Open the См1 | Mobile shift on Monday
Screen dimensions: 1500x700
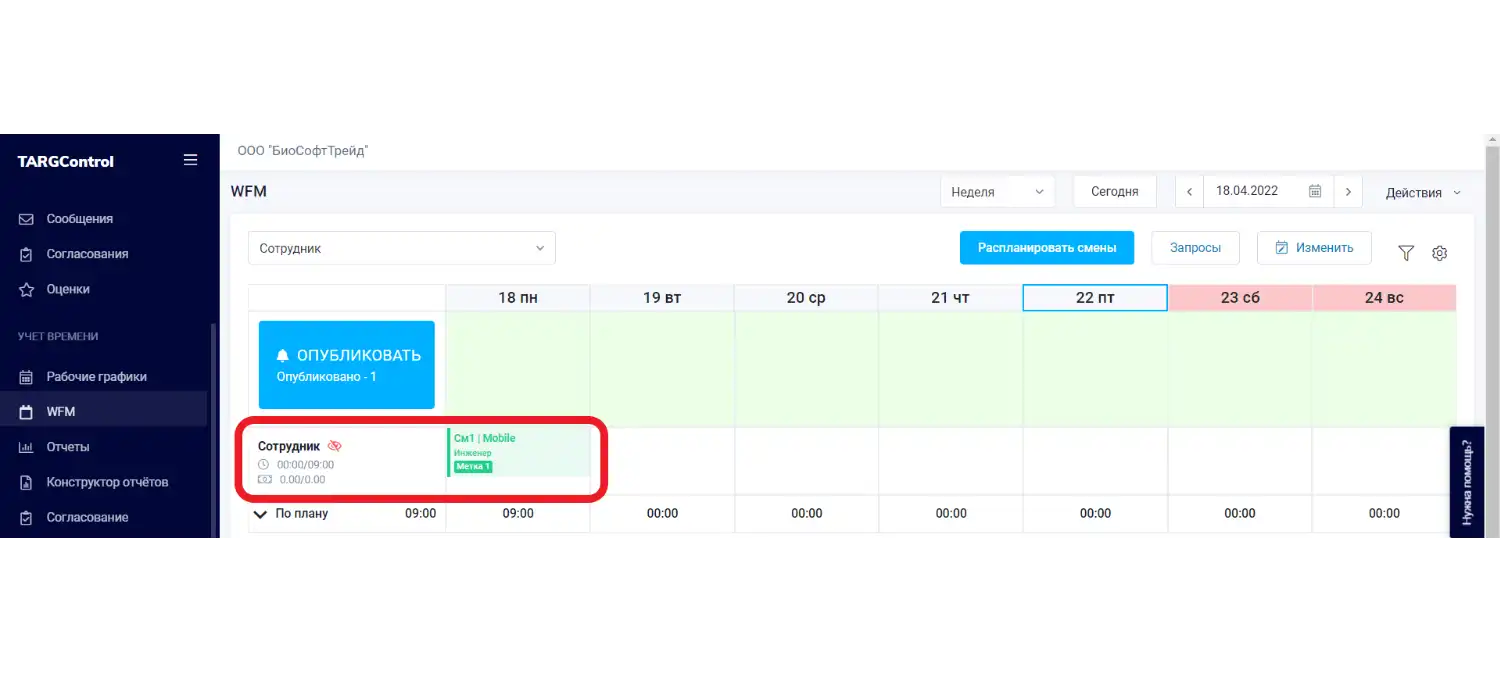519,453
